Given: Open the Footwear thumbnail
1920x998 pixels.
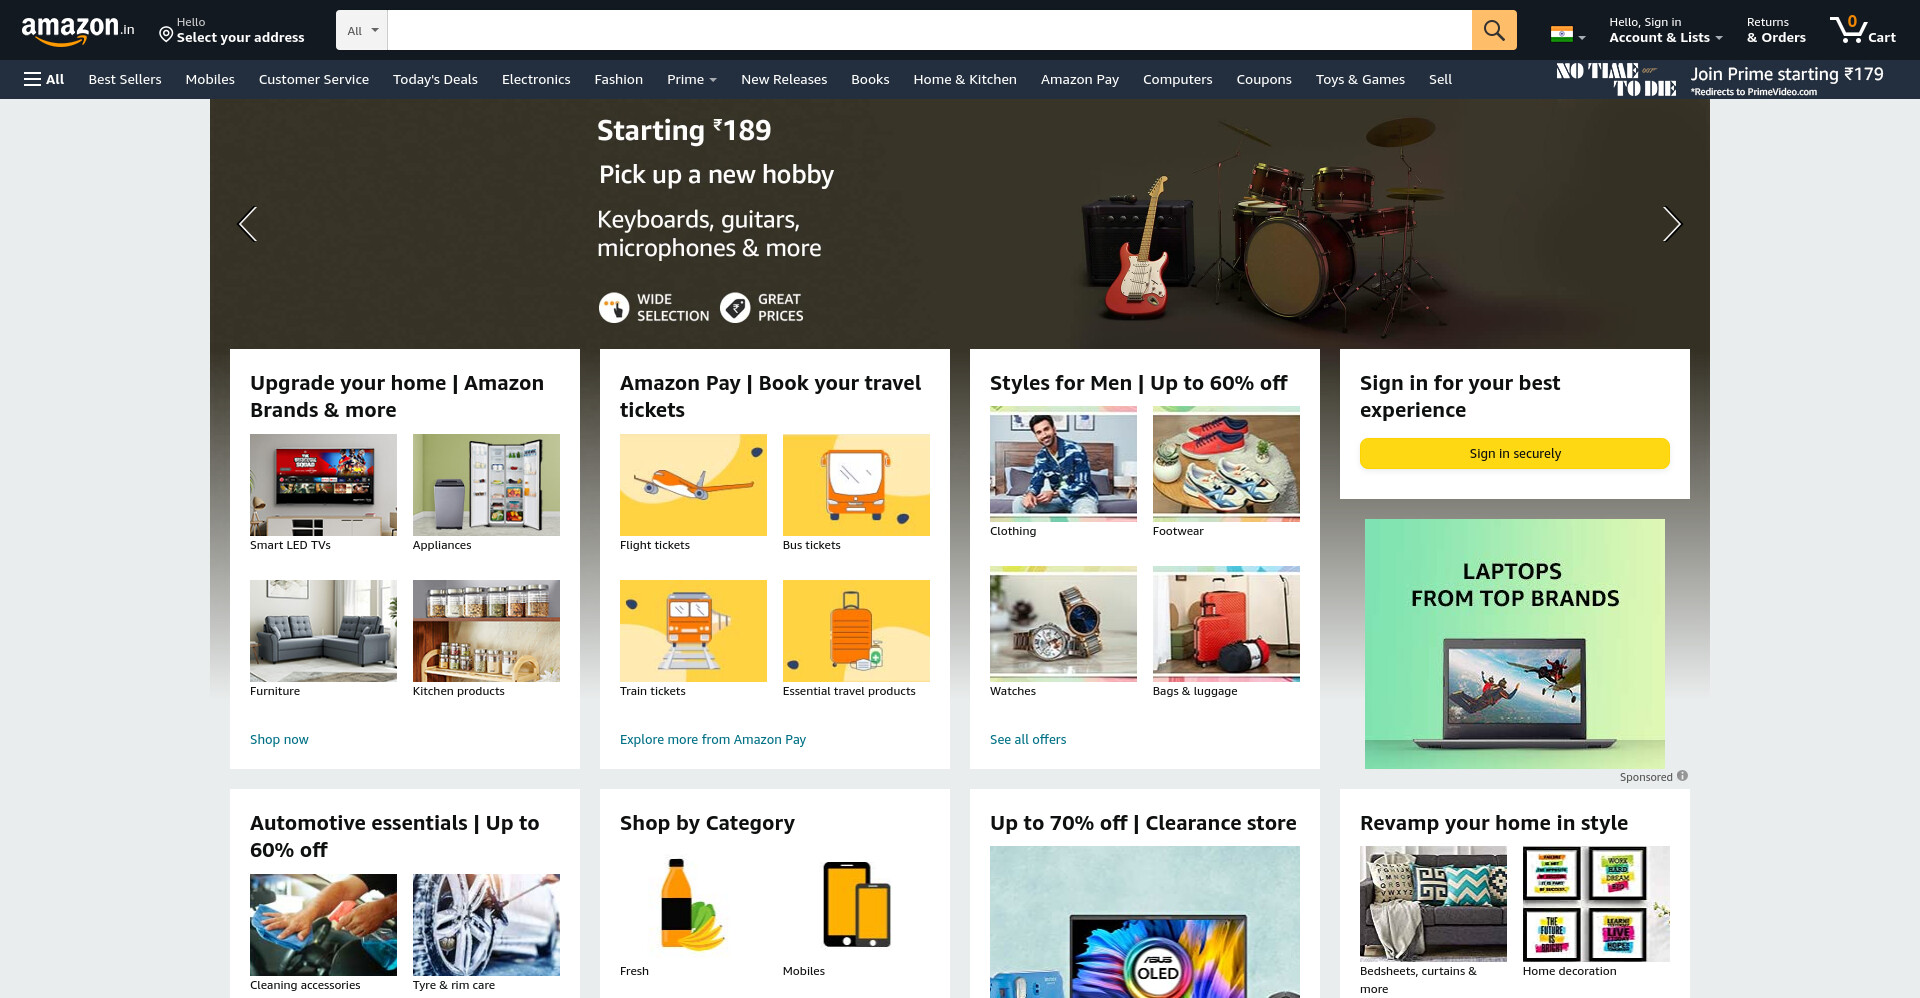Looking at the screenshot, I should tap(1226, 464).
